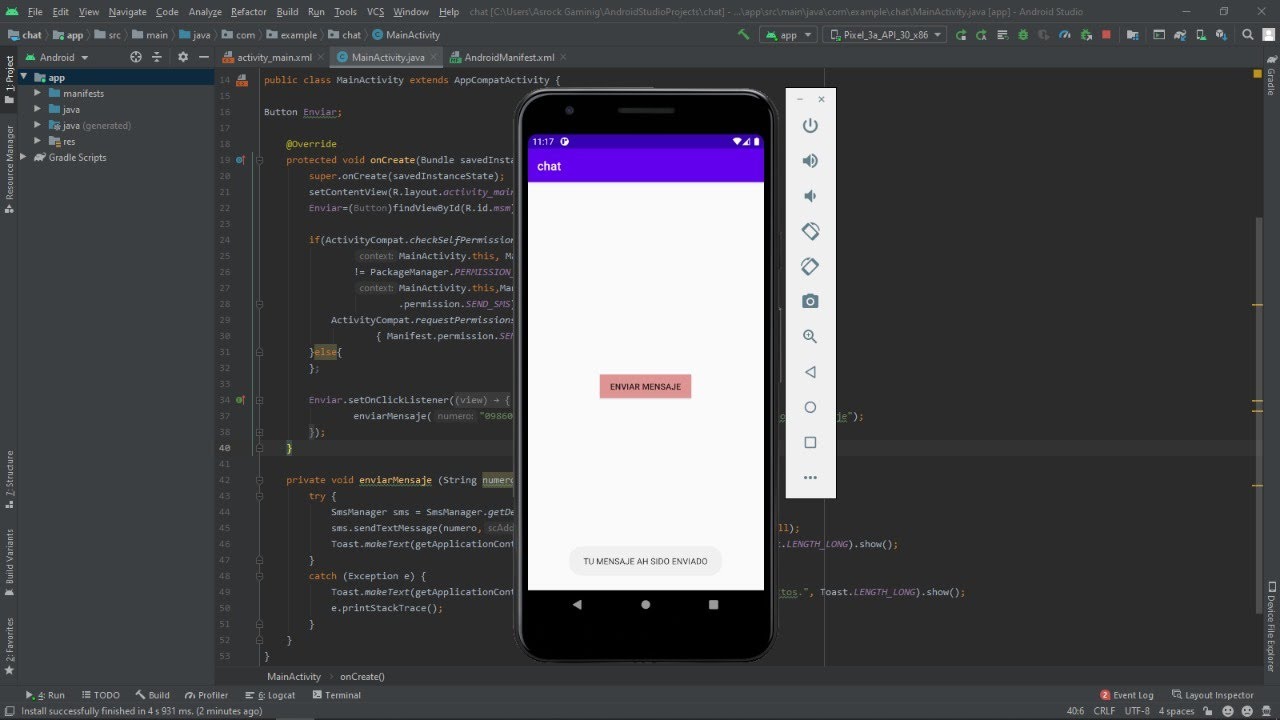Screen dimensions: 1280x720
Task: Click the Make Project hammer icon
Action: point(744,34)
